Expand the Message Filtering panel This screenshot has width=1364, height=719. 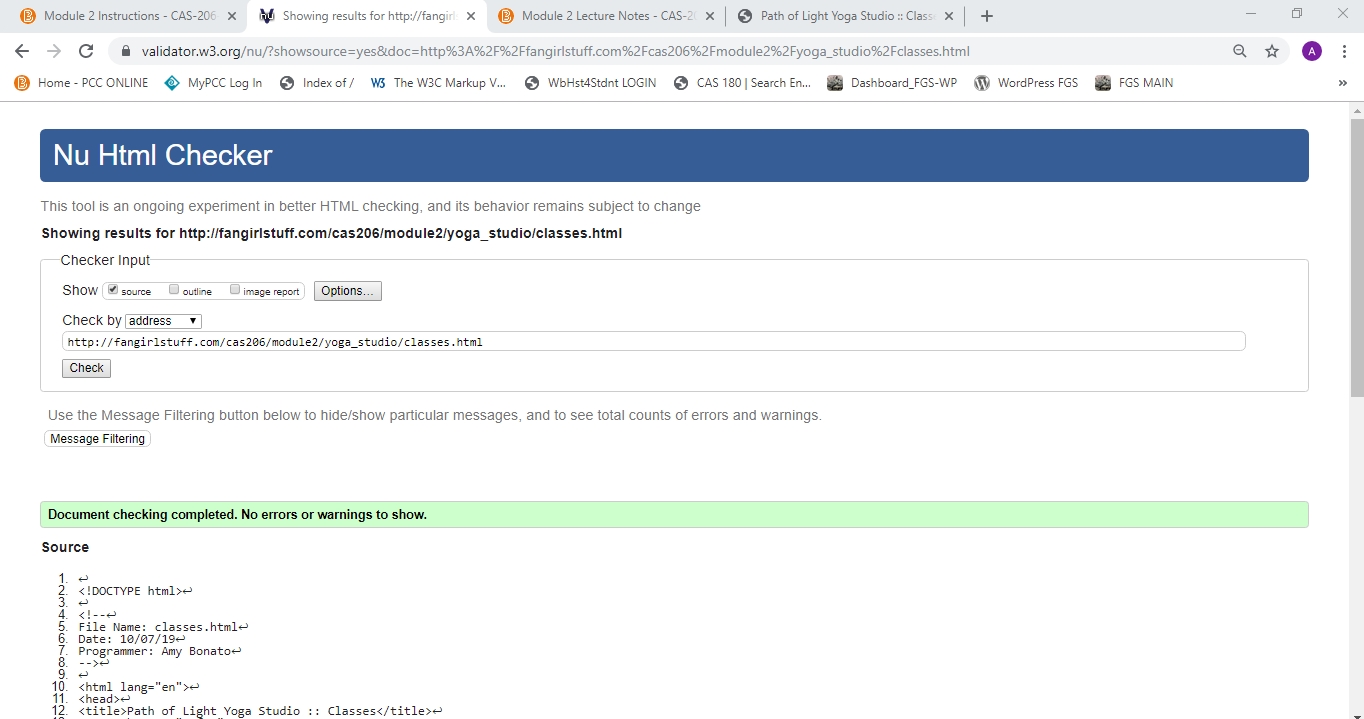[97, 439]
